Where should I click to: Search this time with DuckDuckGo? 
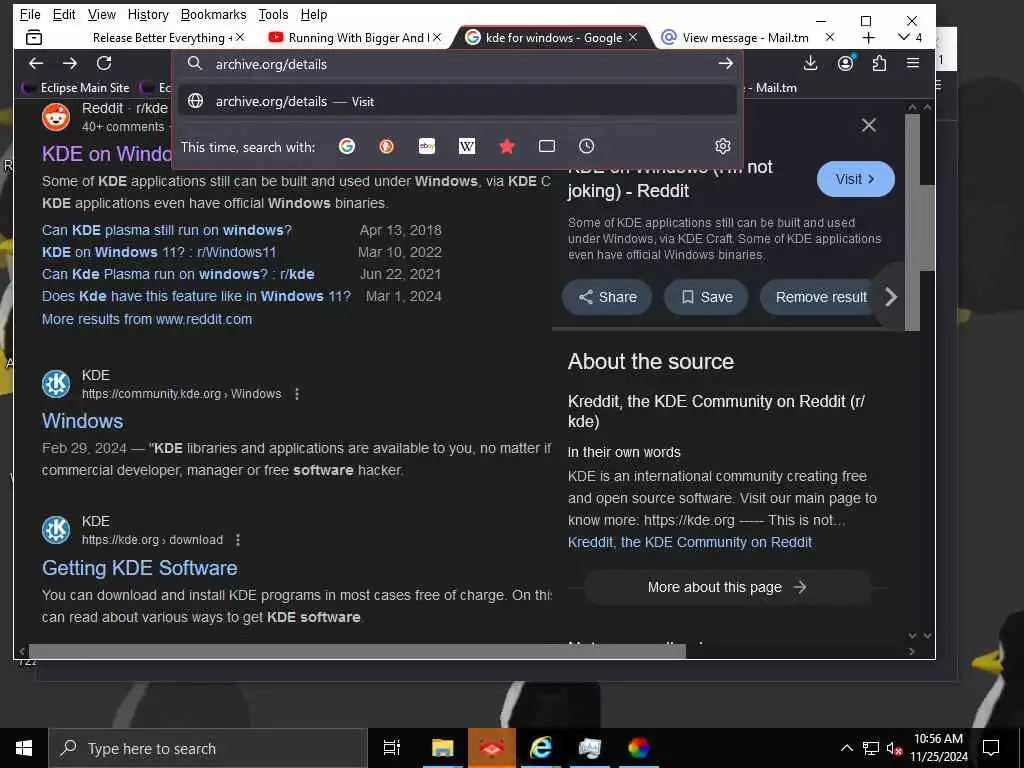click(x=387, y=146)
